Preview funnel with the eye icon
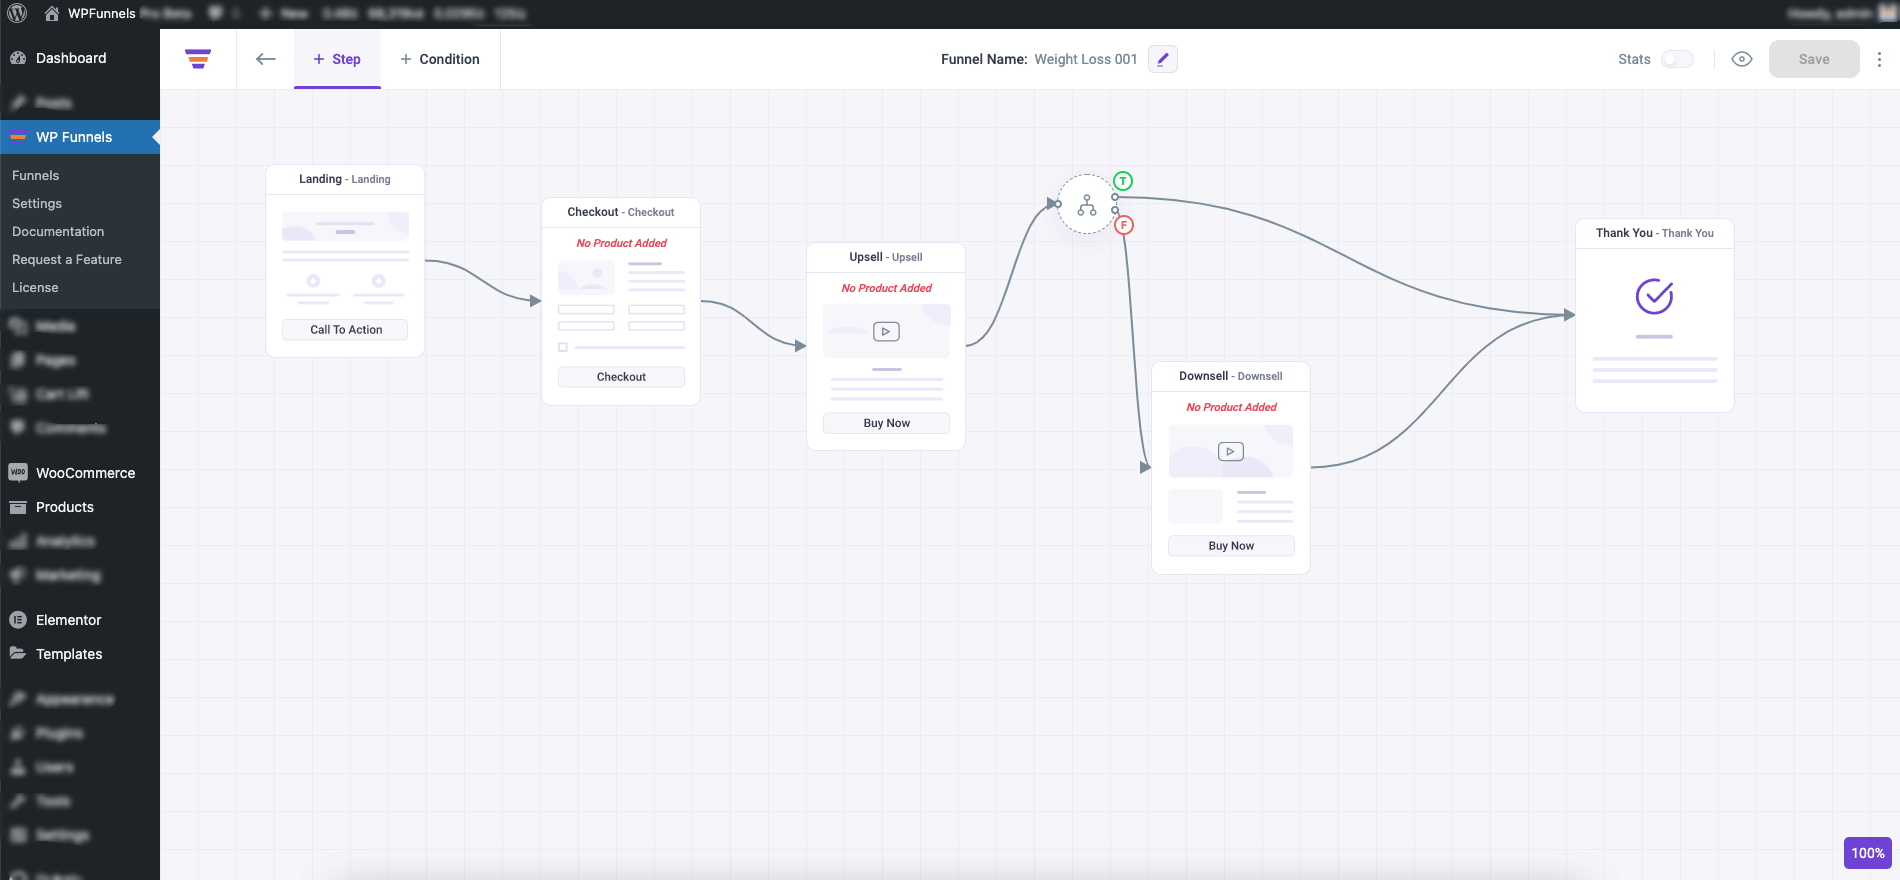1900x880 pixels. click(x=1742, y=59)
